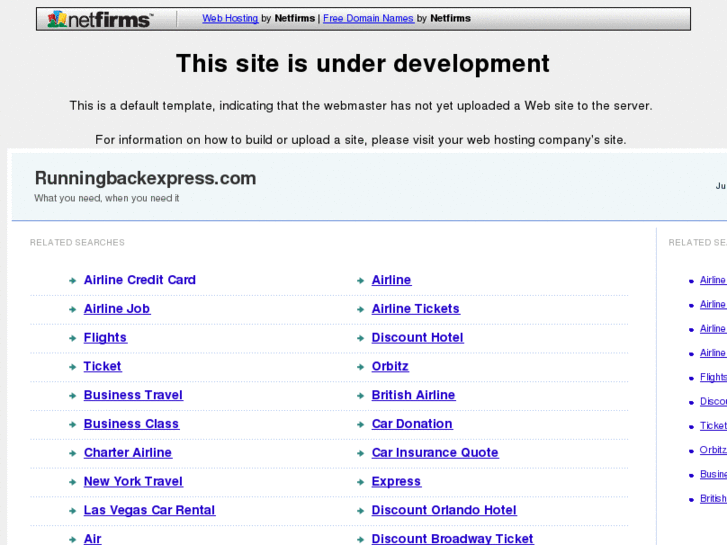Click the arrow icon beside Car Donation

click(360, 424)
